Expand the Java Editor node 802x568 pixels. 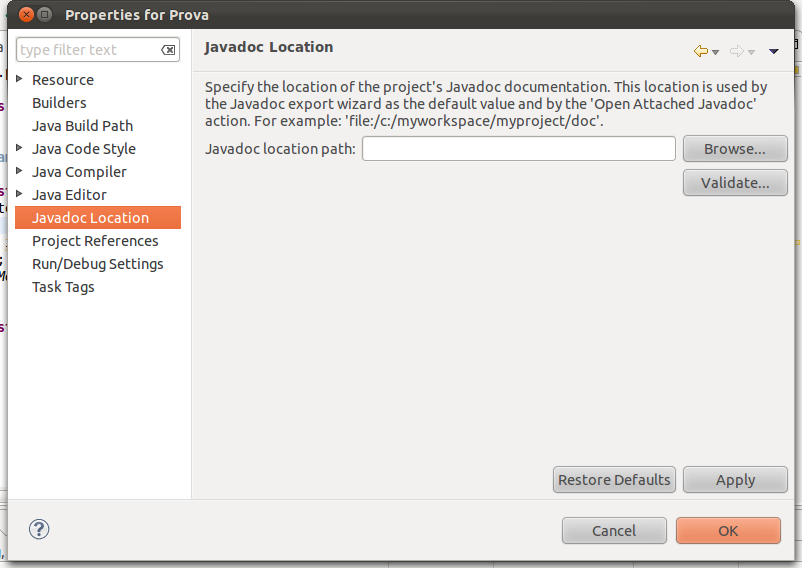click(x=21, y=194)
